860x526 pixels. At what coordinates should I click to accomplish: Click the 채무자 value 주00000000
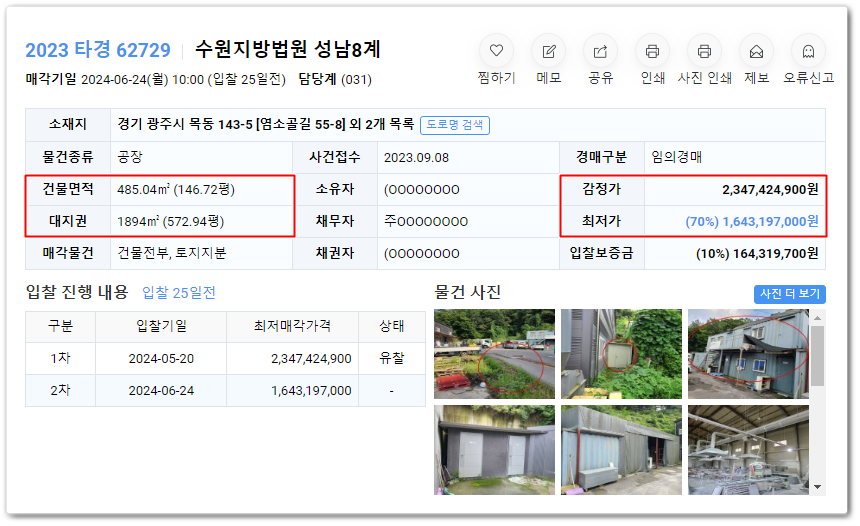tap(426, 222)
